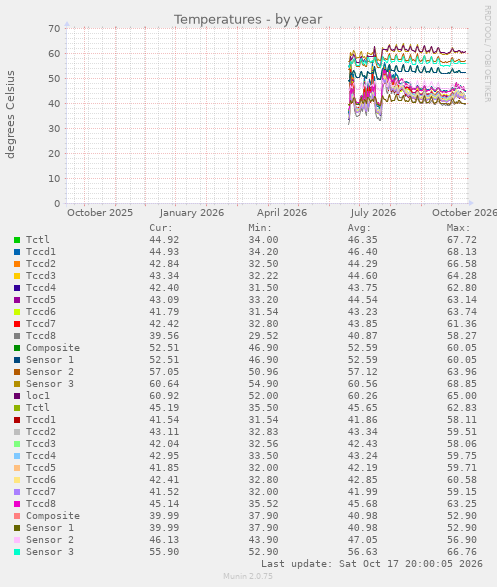Click the Tccd7 avg value 41.99
Screen dimensions: 497x587
363,492
